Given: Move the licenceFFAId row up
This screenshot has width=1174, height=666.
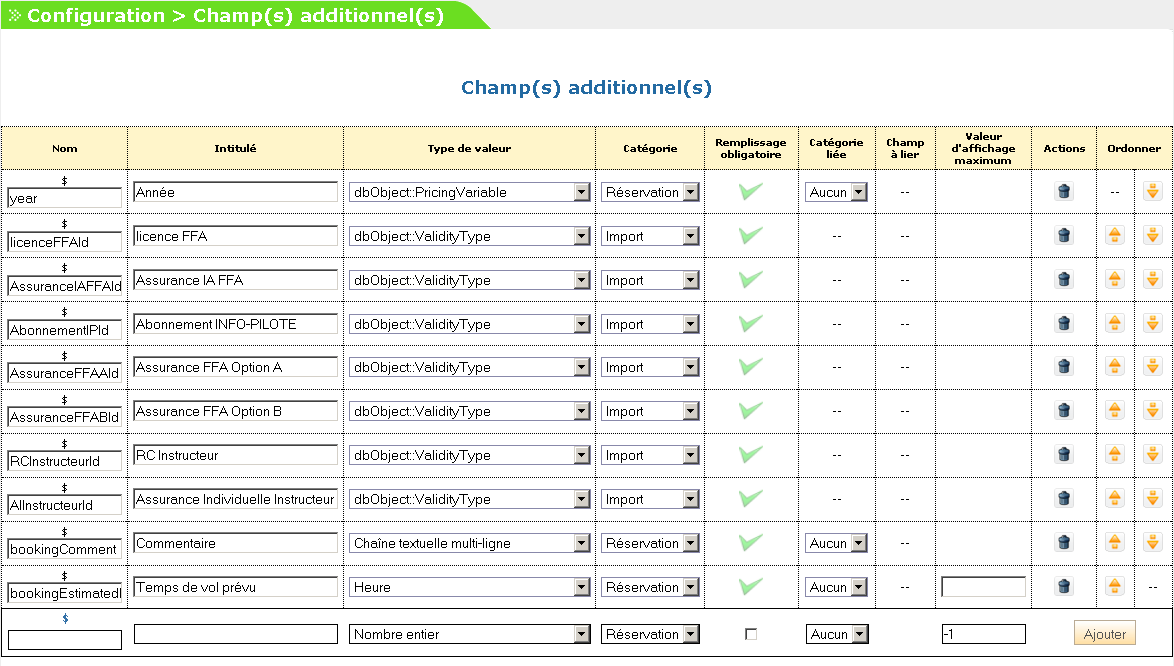Looking at the screenshot, I should point(1115,236).
